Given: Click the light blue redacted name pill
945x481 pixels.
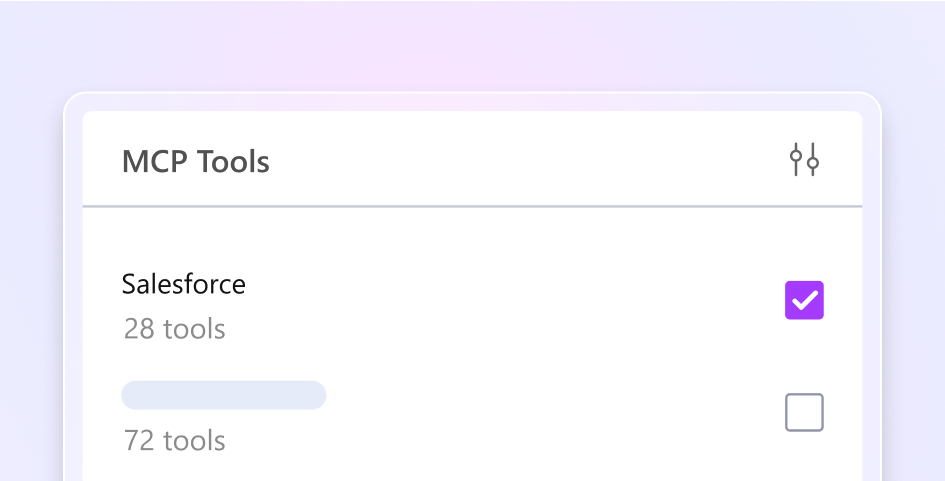Looking at the screenshot, I should 223,395.
